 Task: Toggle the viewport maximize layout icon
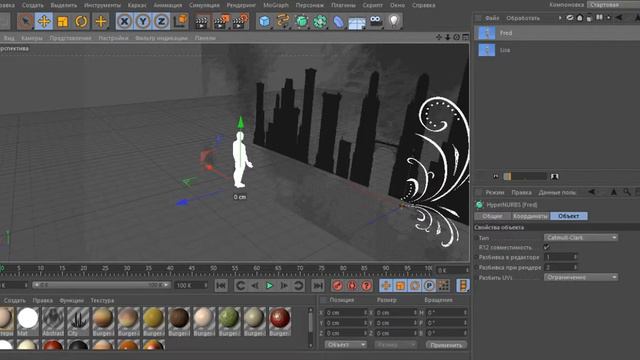(465, 37)
